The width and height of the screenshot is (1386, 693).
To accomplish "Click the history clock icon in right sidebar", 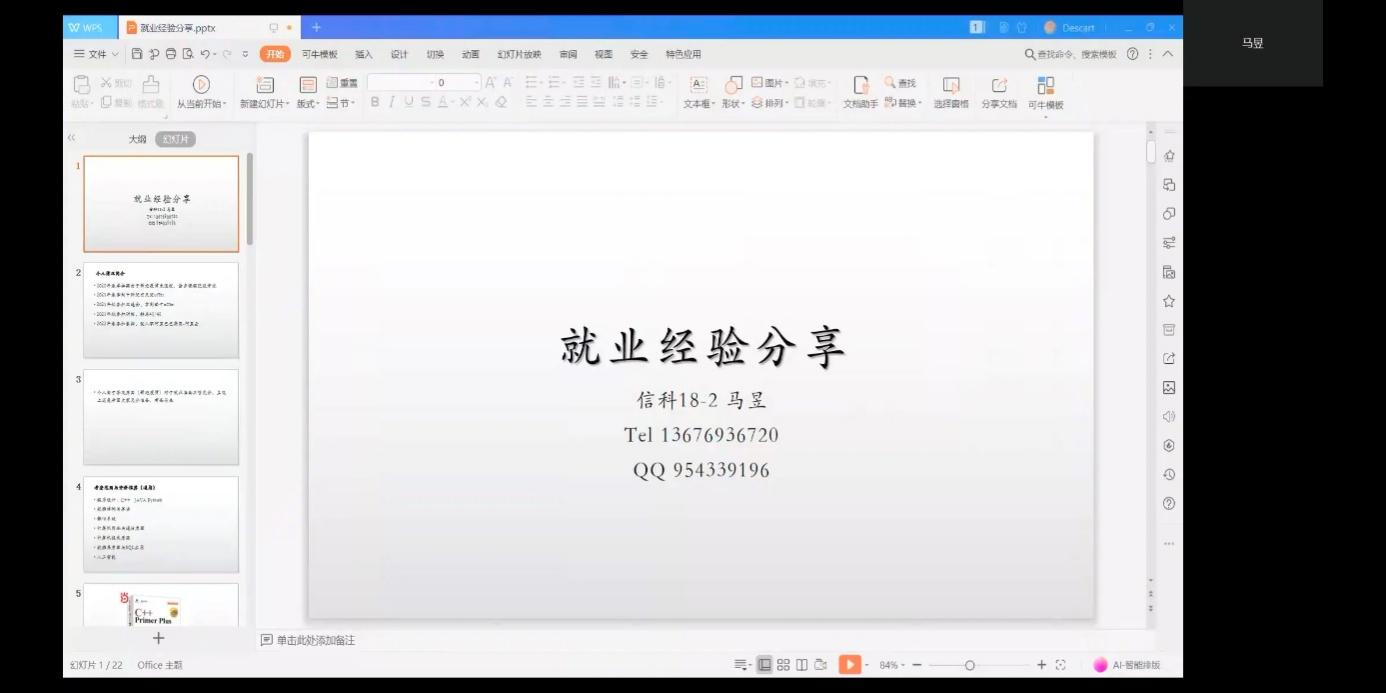I will [1169, 474].
